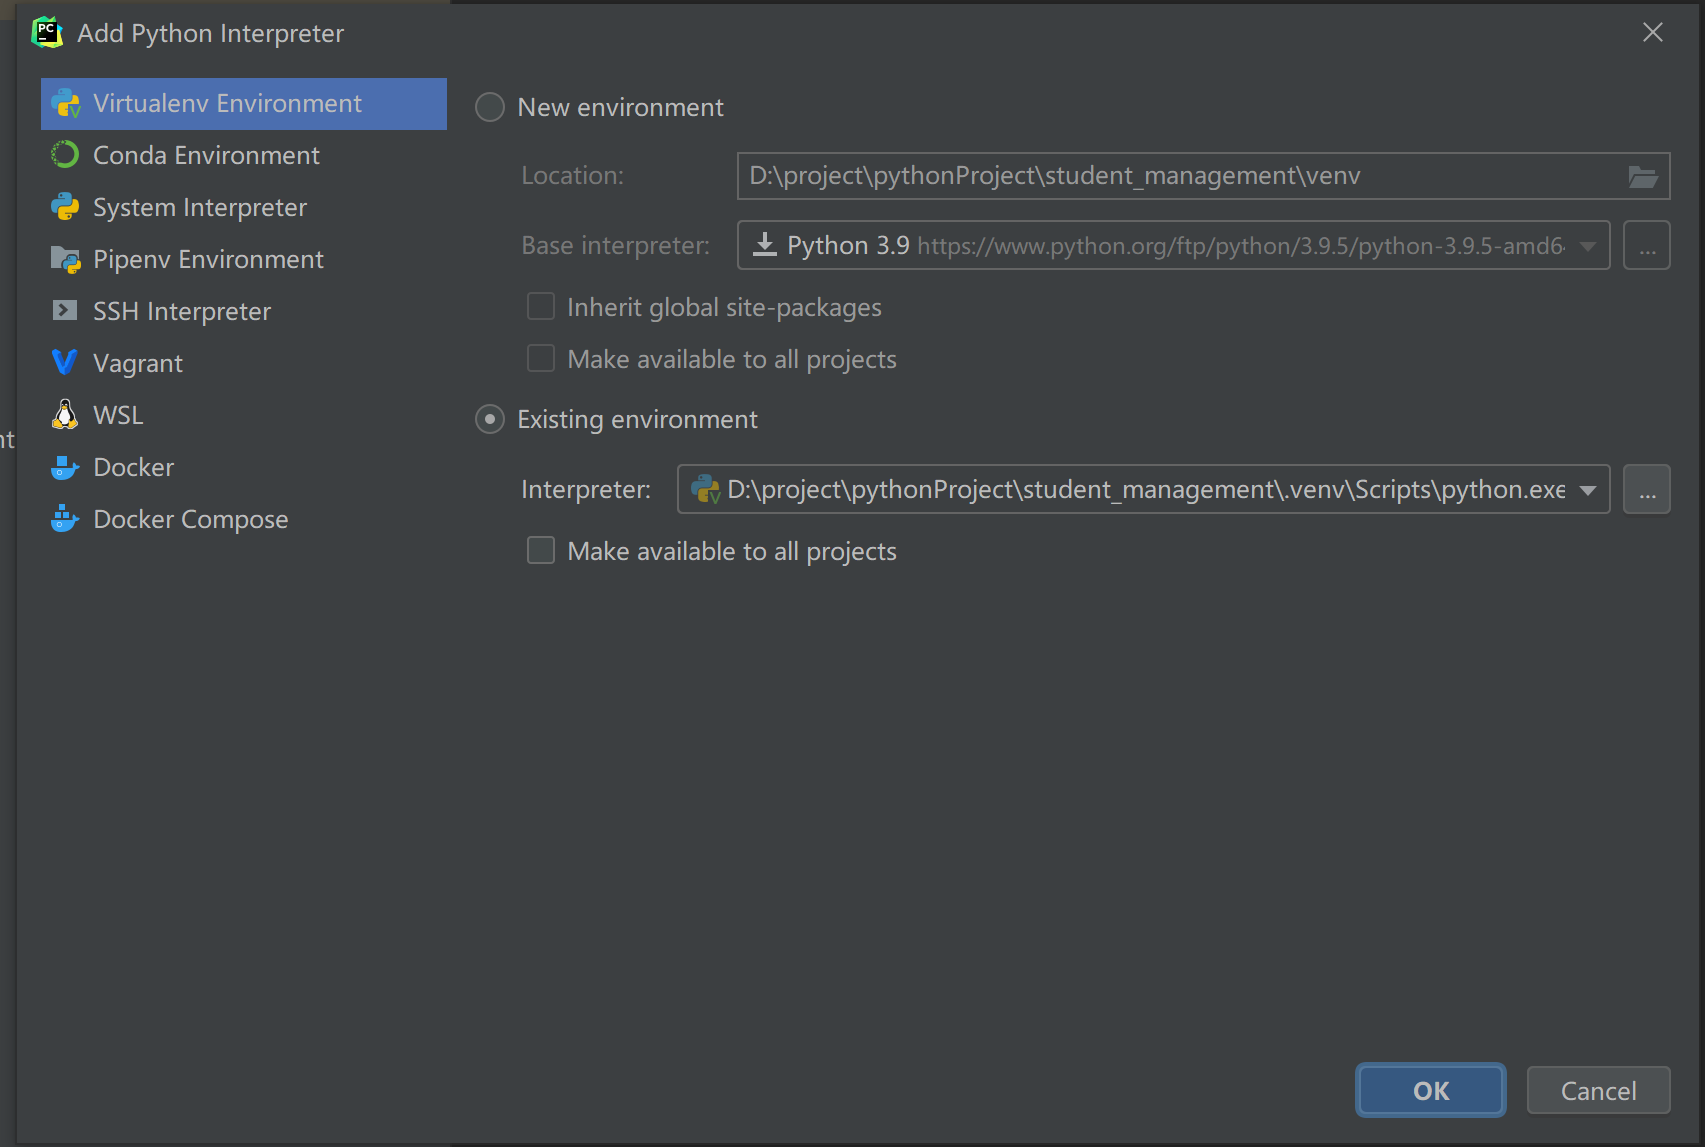1705x1147 pixels.
Task: Click the Vagrant V icon
Action: [65, 363]
